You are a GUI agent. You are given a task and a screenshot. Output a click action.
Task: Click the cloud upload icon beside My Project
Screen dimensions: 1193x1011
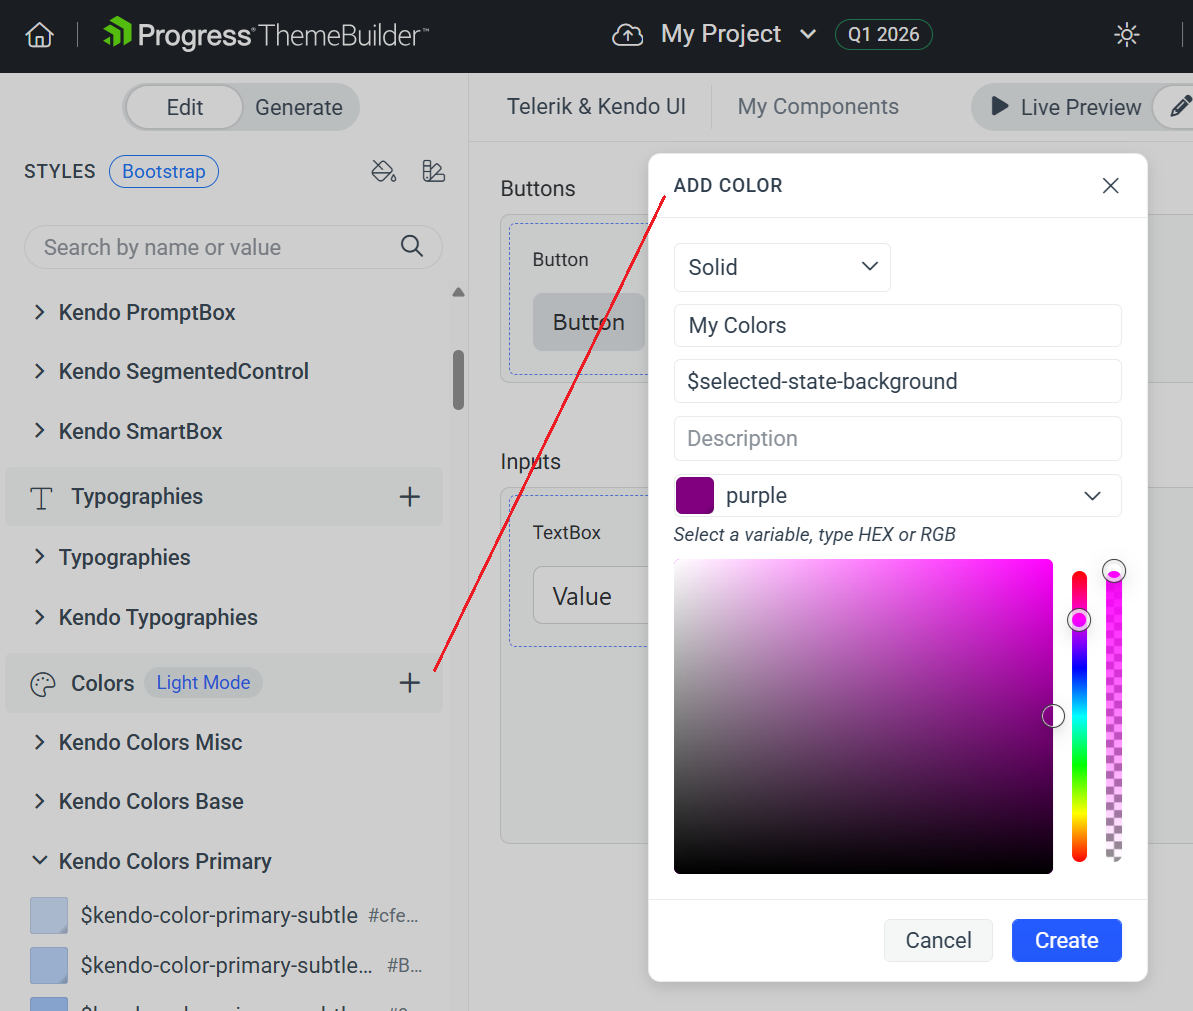pos(627,33)
